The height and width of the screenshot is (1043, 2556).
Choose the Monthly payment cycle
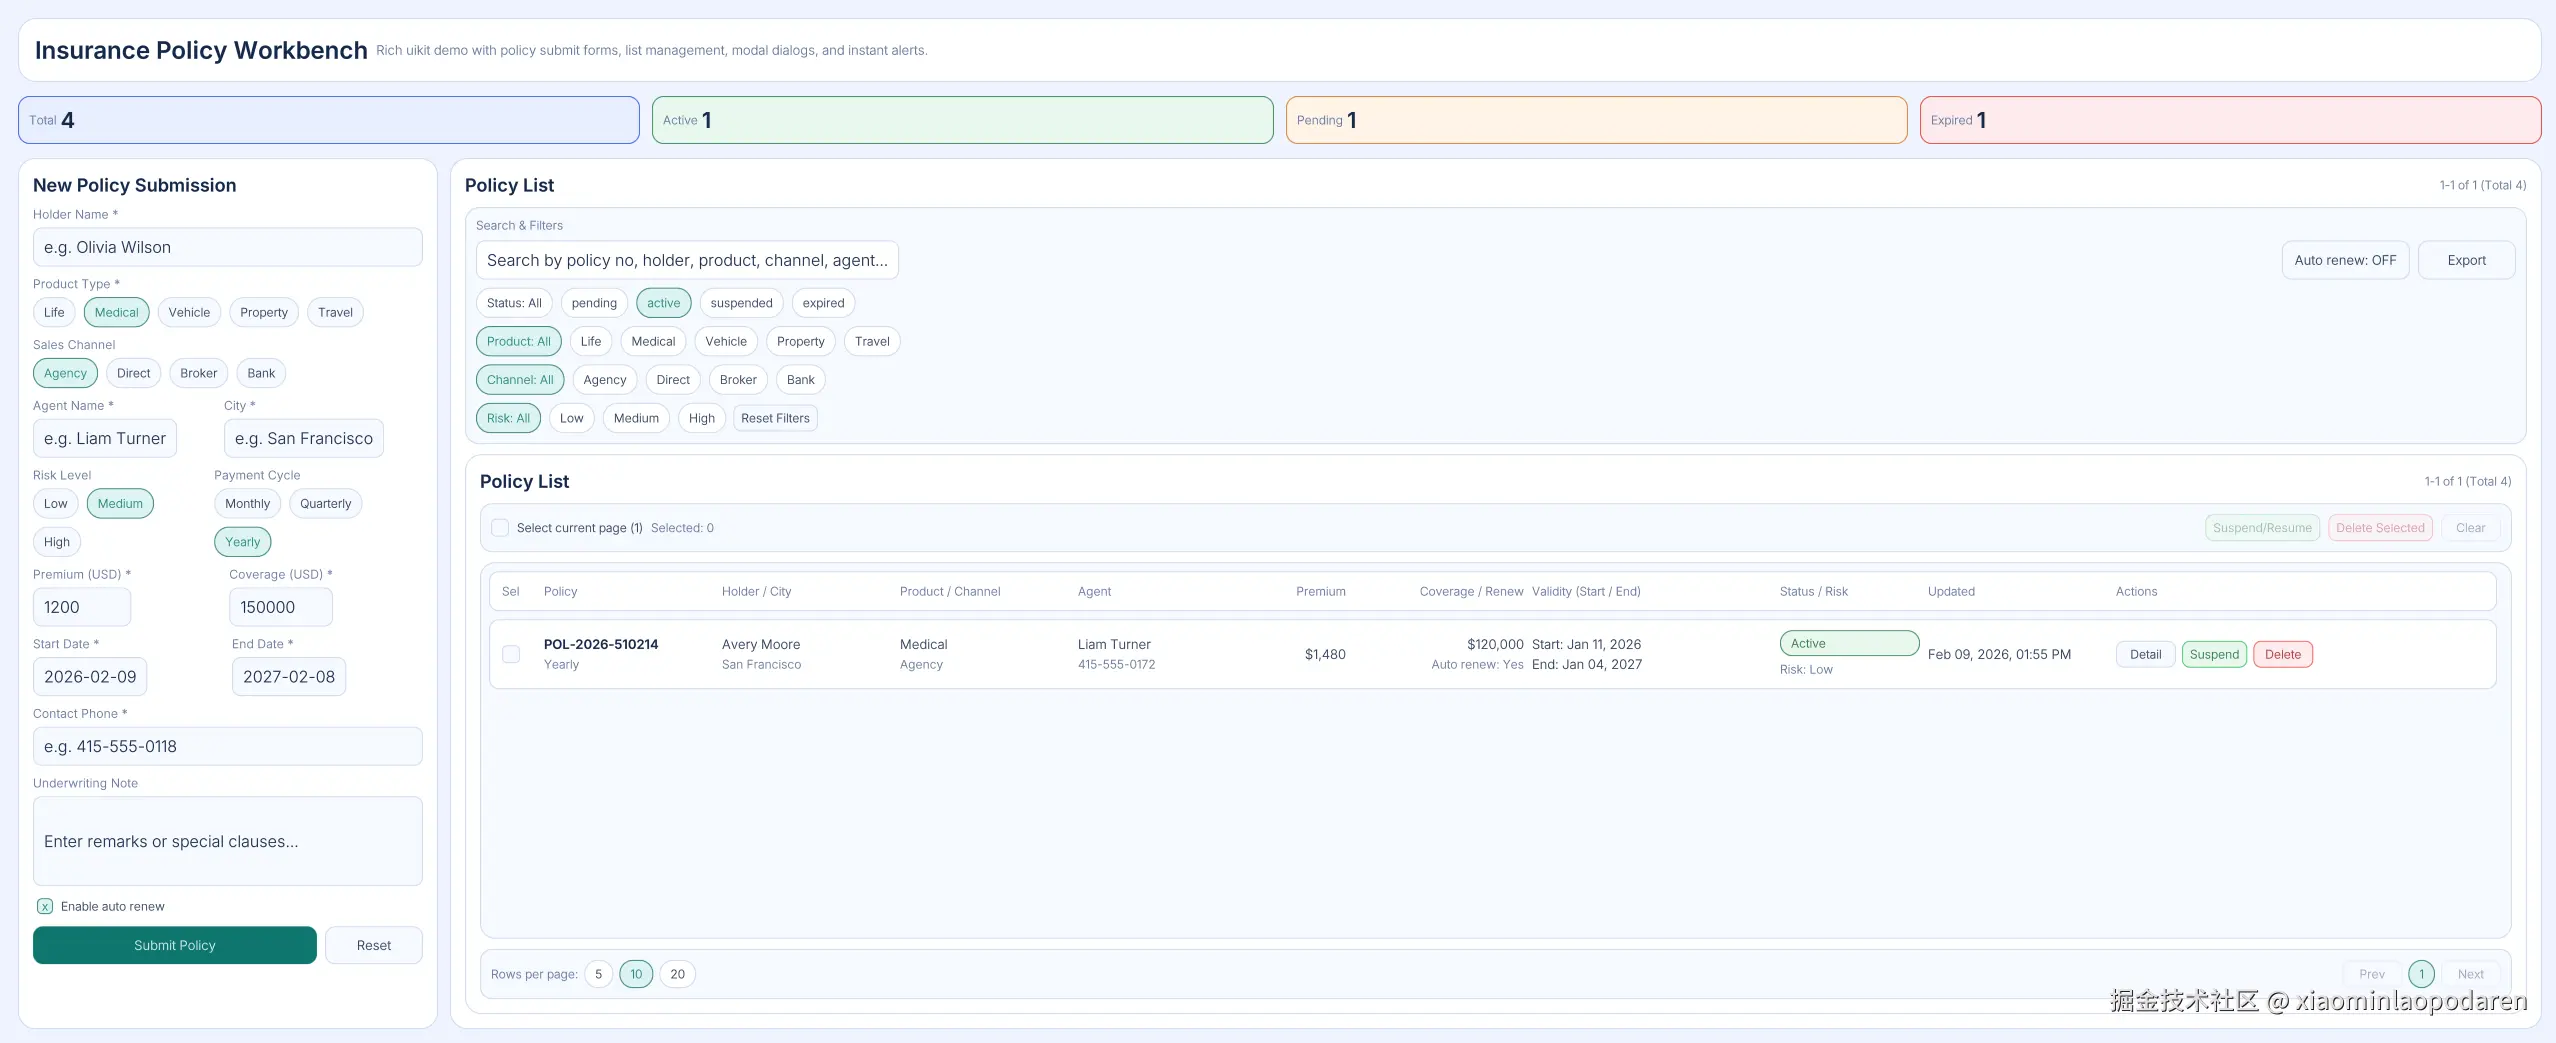(x=247, y=503)
